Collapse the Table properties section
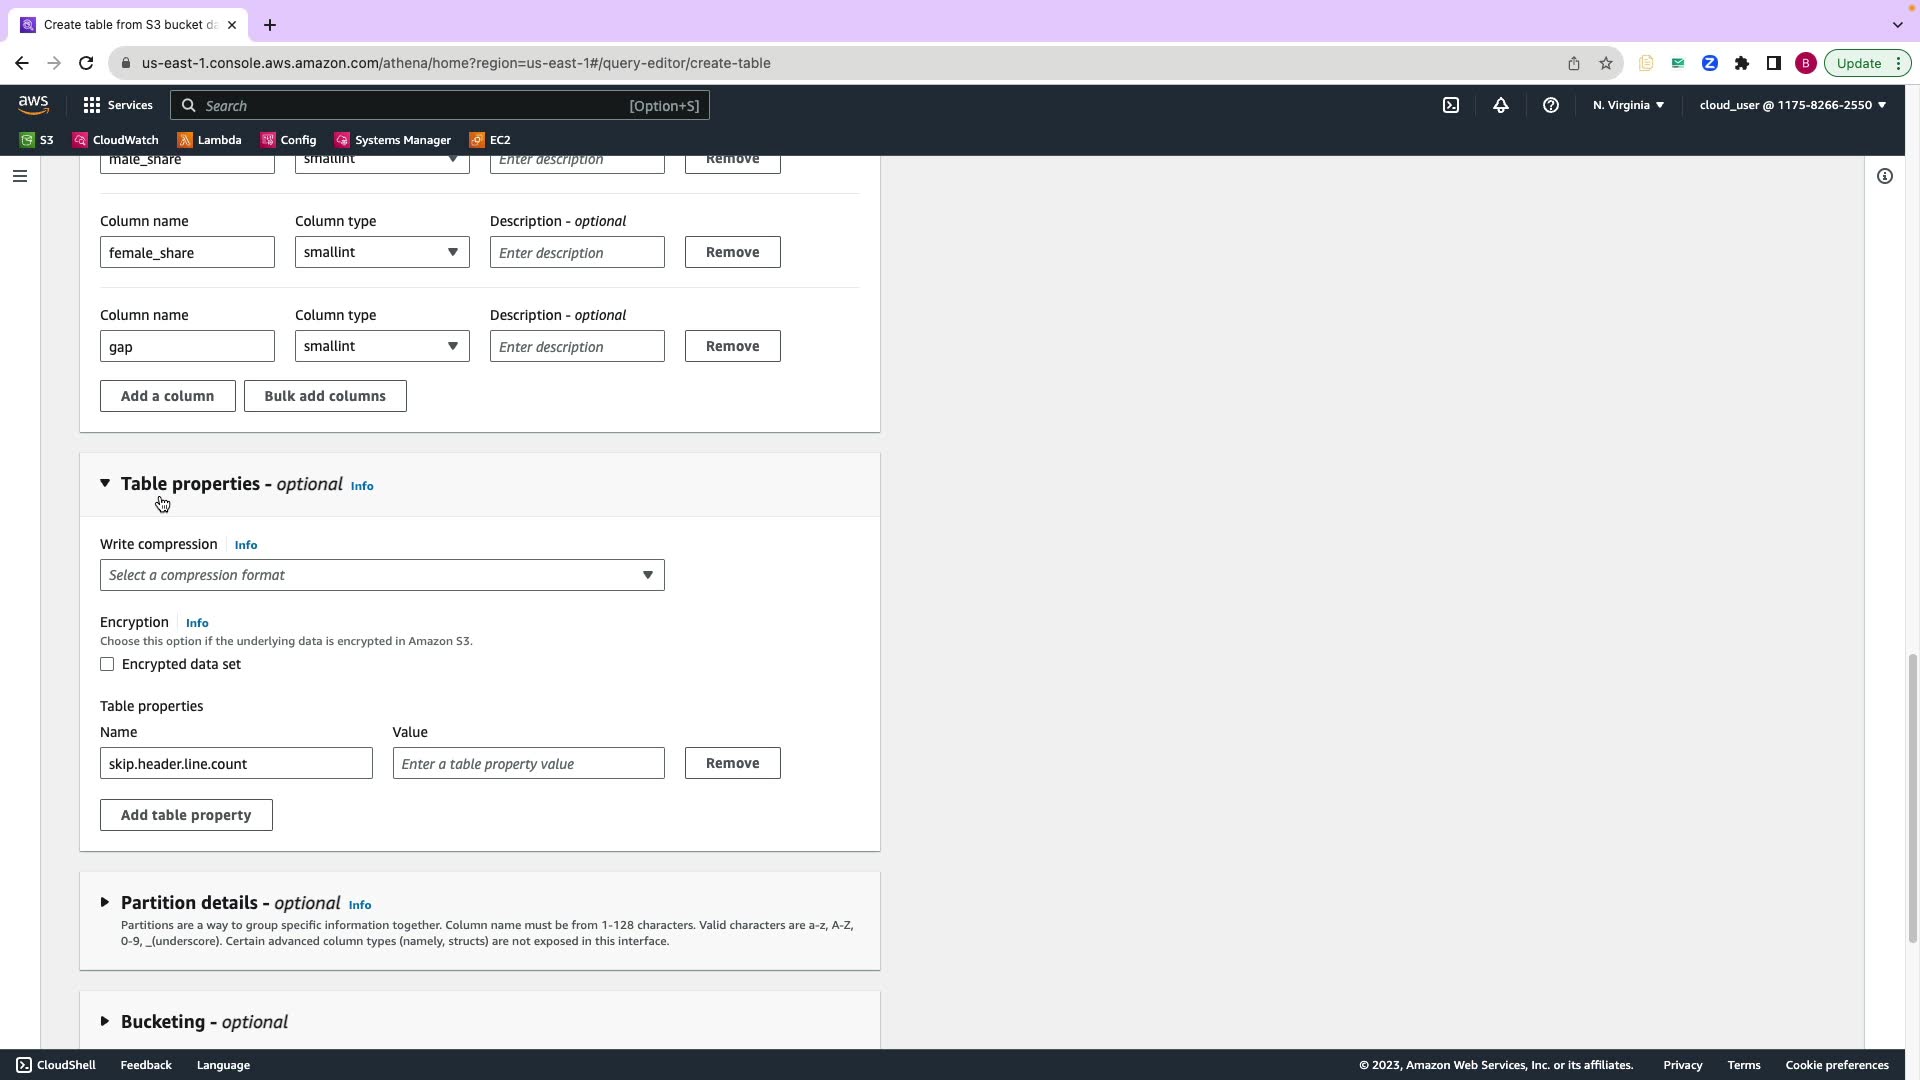 (105, 484)
